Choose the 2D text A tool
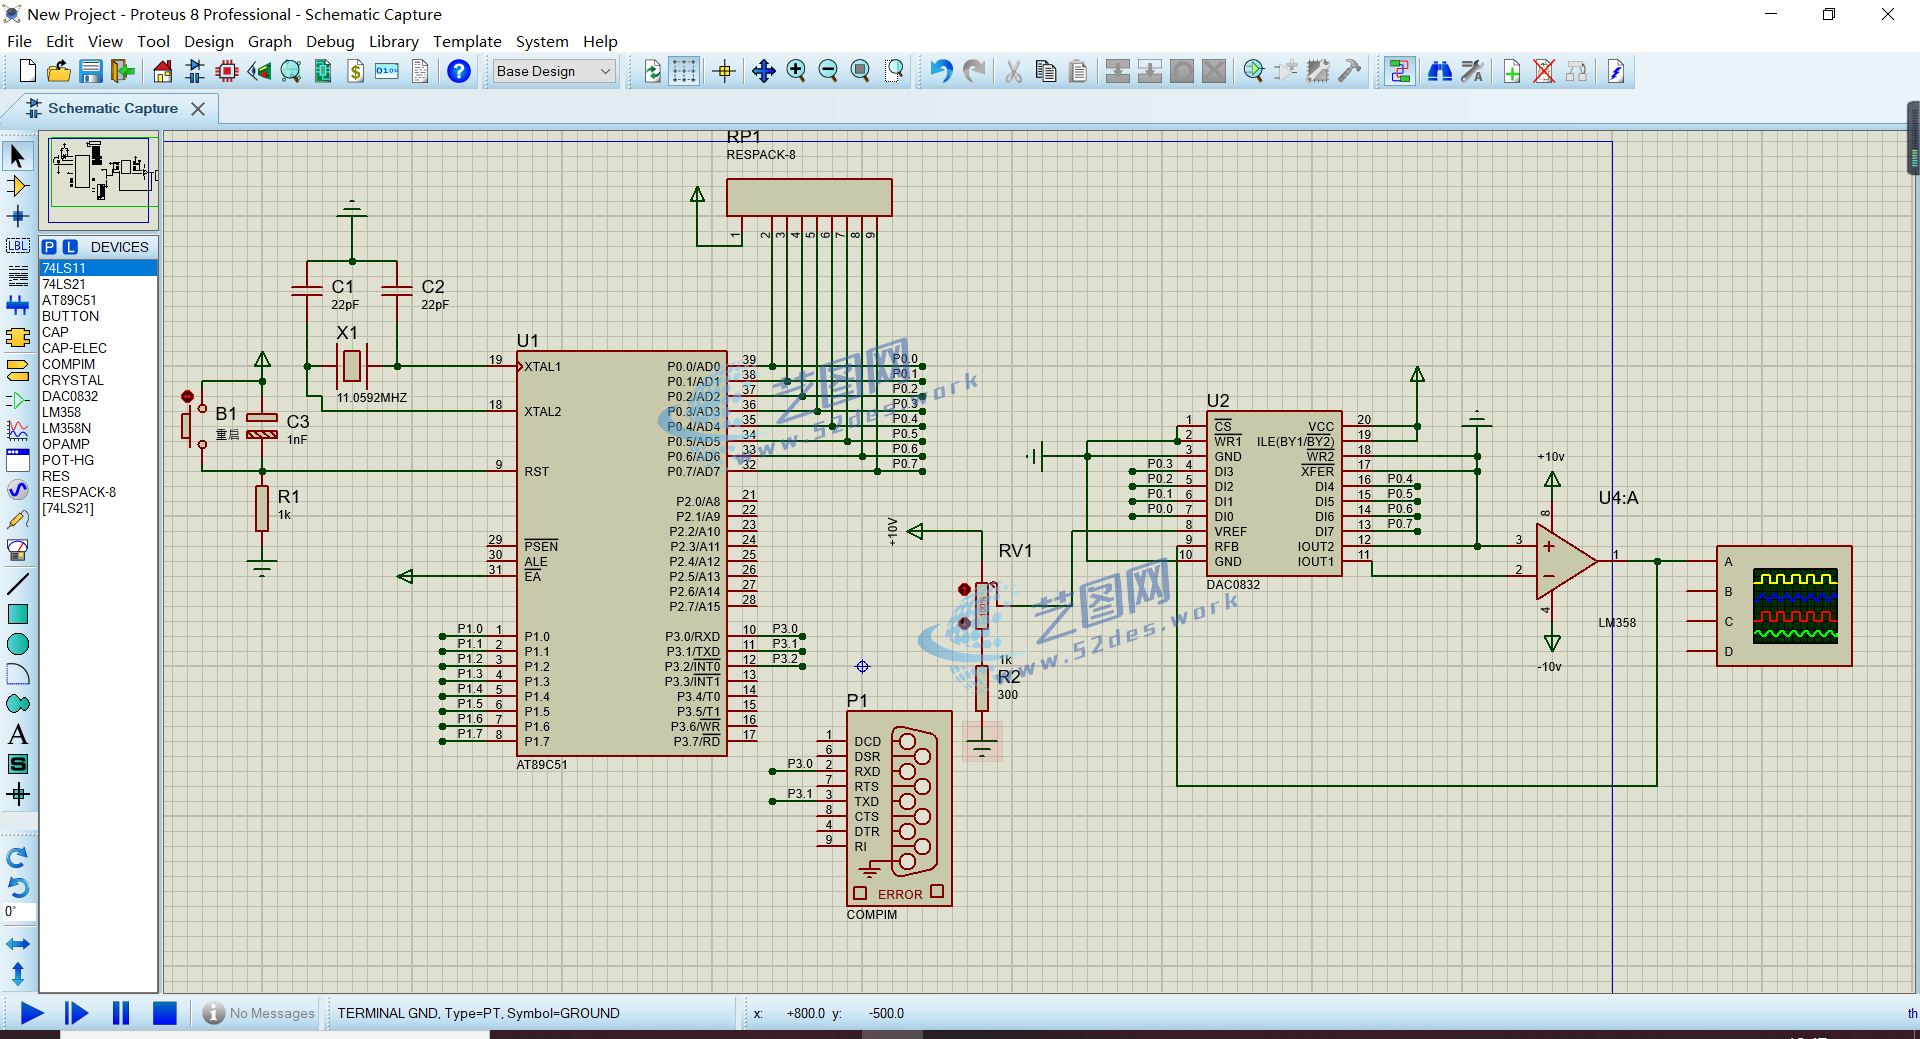The image size is (1920, 1039). (x=18, y=735)
